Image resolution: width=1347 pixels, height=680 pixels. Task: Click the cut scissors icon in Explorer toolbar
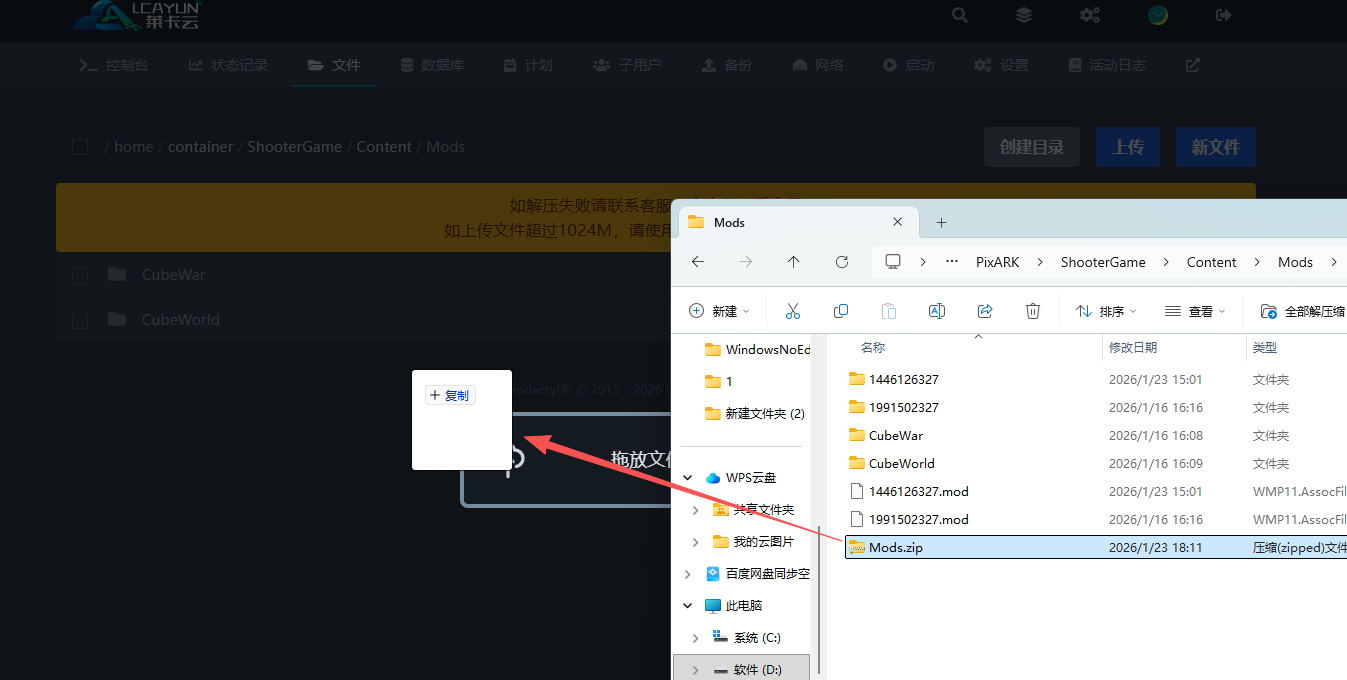793,311
